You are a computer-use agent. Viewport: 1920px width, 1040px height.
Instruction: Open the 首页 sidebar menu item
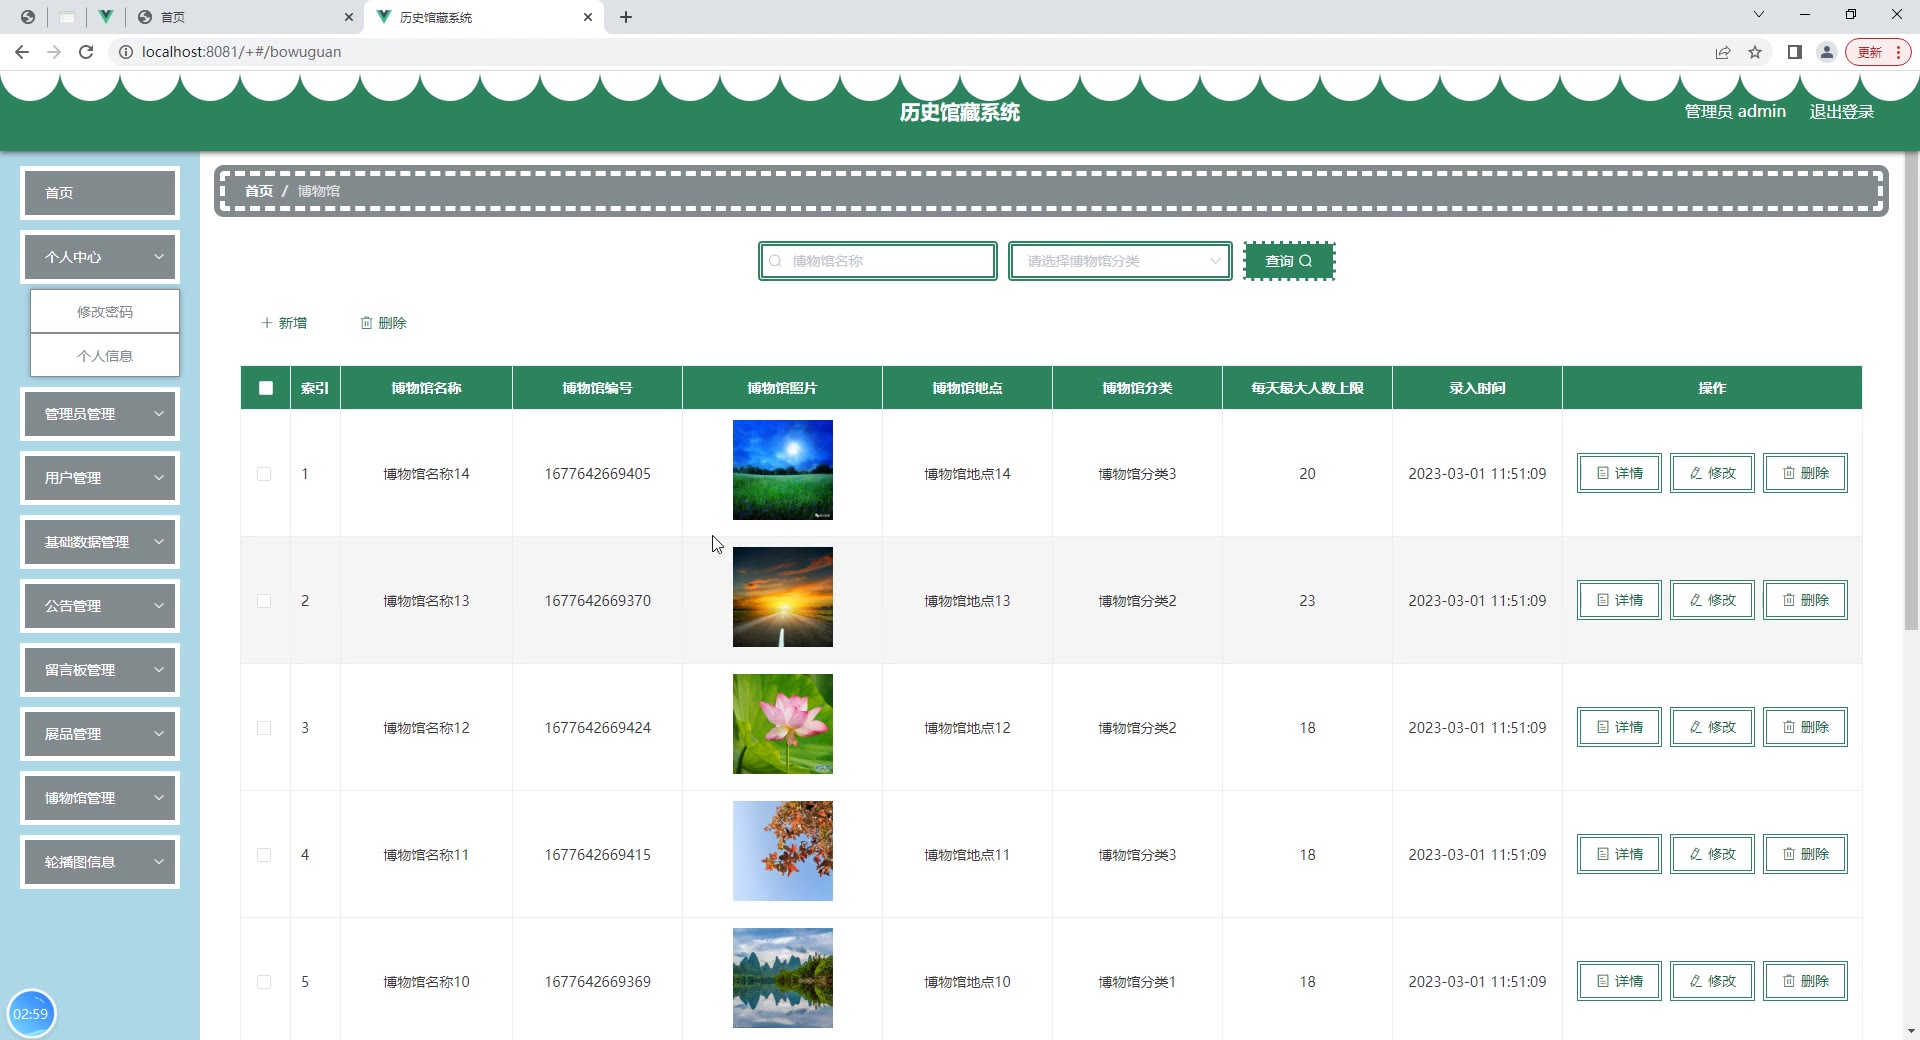pos(100,193)
